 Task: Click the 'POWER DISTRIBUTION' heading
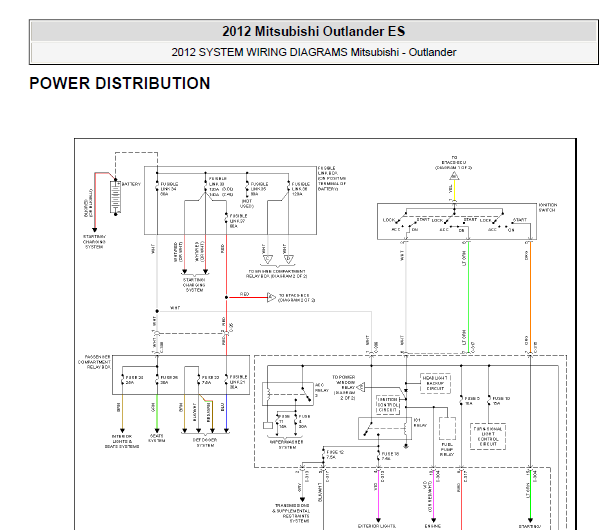click(120, 83)
